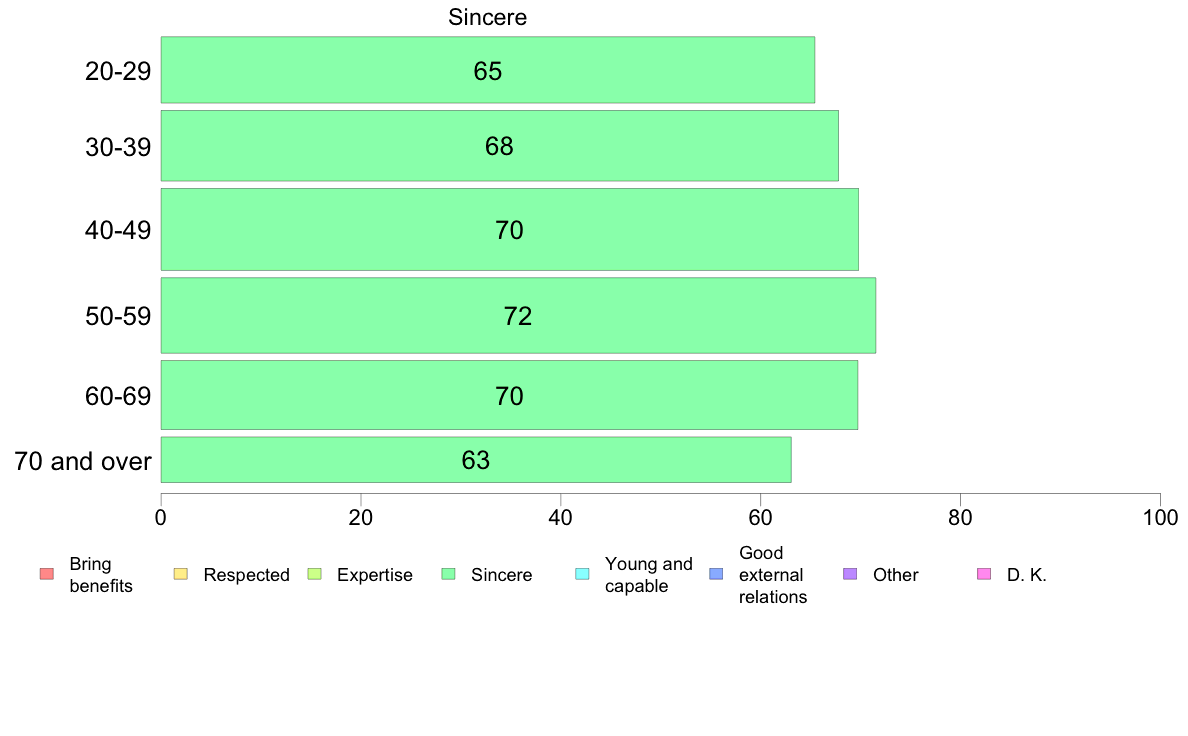Viewport: 1188px width, 736px height.
Task: Click the Young and capable cyan swatch
Action: coord(583,574)
